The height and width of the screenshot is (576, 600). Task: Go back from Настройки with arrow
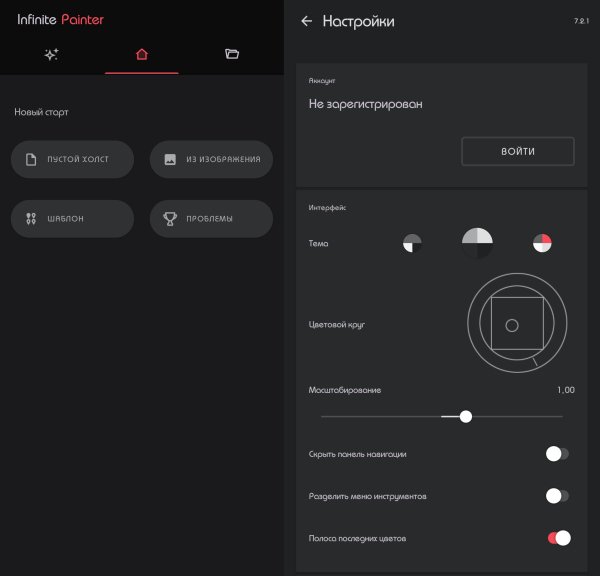coord(307,21)
